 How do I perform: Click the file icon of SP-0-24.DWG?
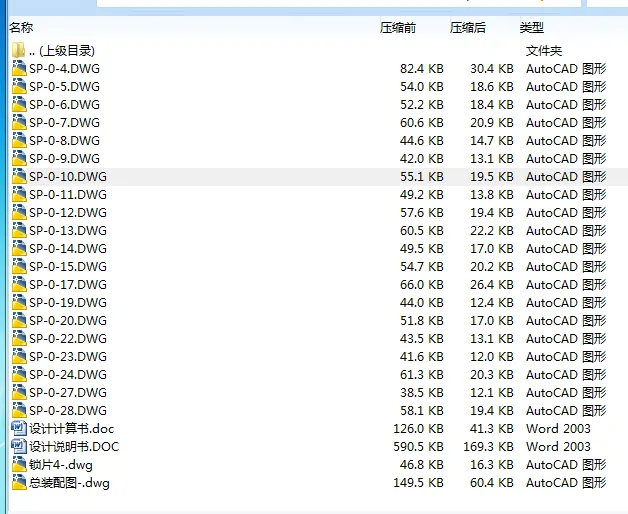pos(19,375)
